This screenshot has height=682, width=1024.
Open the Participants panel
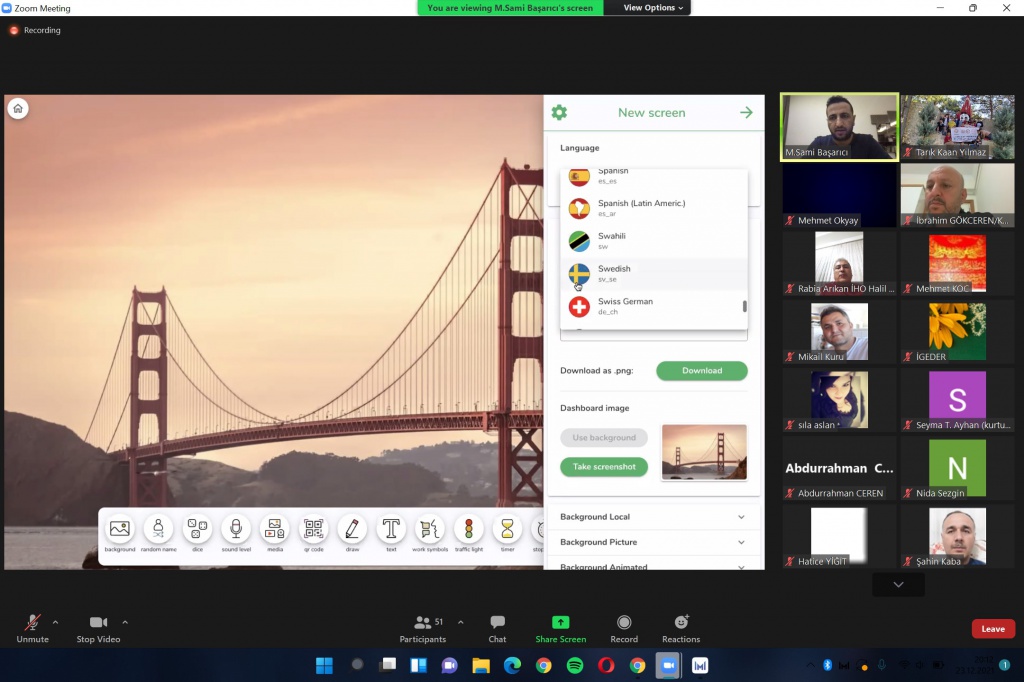pos(423,628)
